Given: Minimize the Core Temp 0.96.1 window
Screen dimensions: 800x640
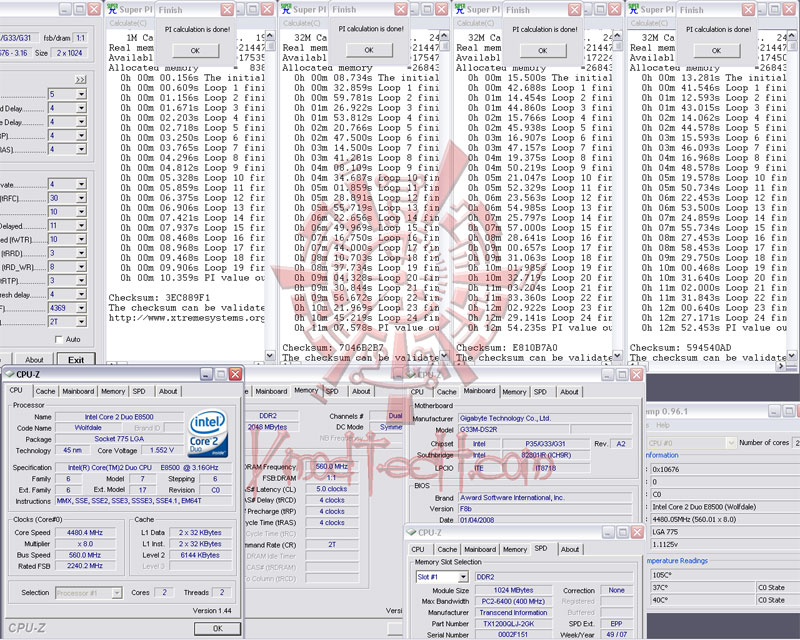Looking at the screenshot, I should click(774, 411).
